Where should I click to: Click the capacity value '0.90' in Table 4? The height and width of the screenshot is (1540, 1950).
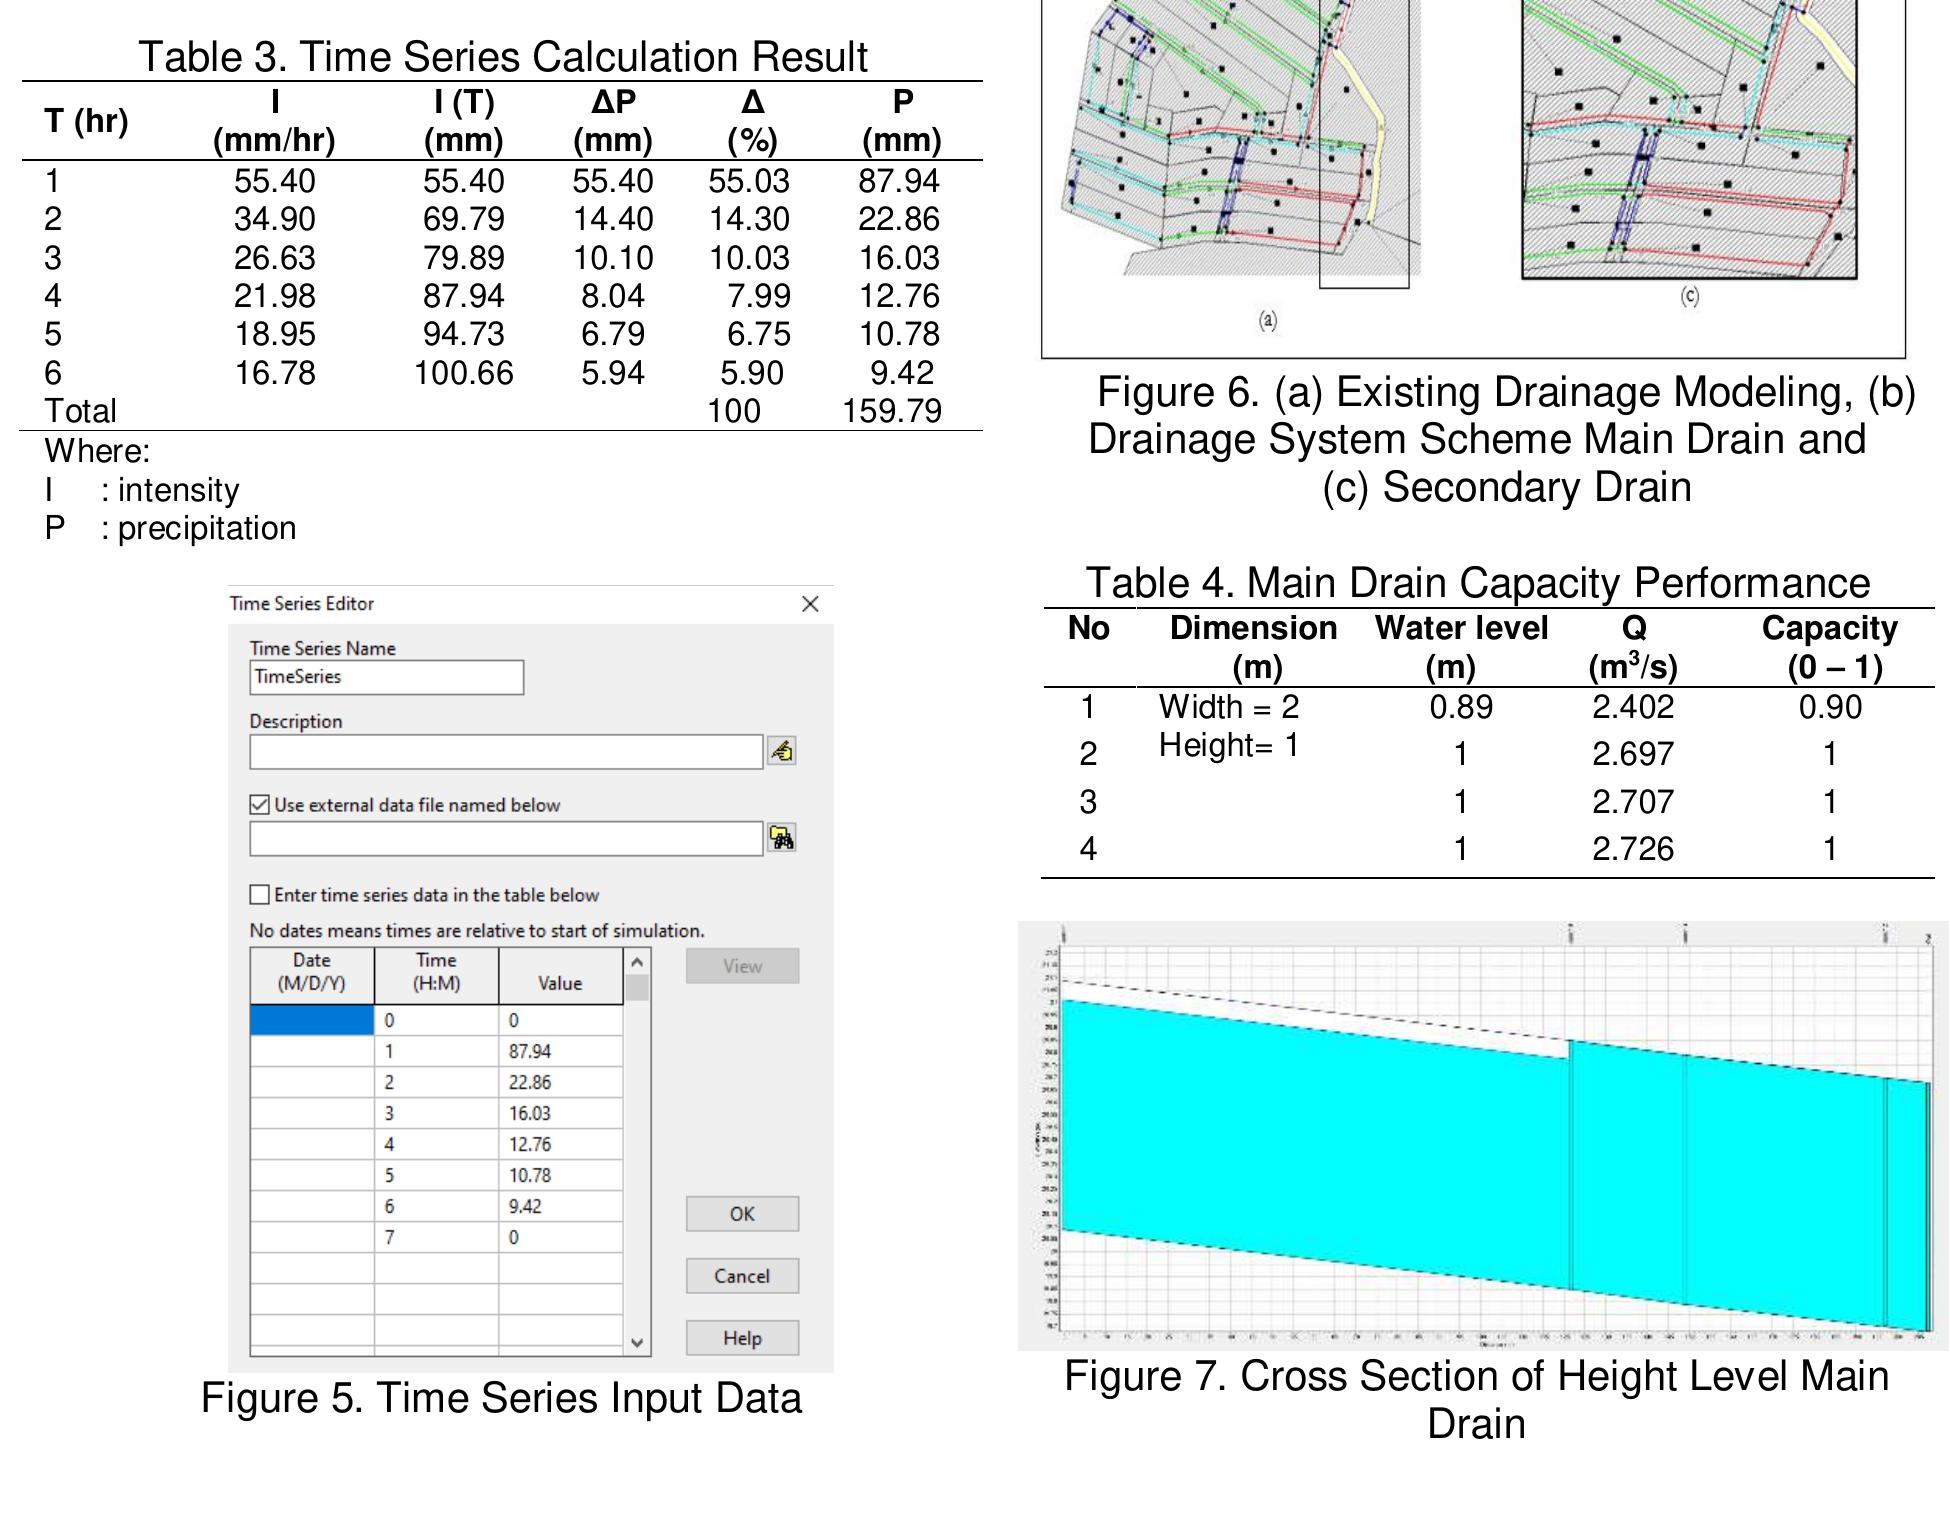click(x=1830, y=707)
